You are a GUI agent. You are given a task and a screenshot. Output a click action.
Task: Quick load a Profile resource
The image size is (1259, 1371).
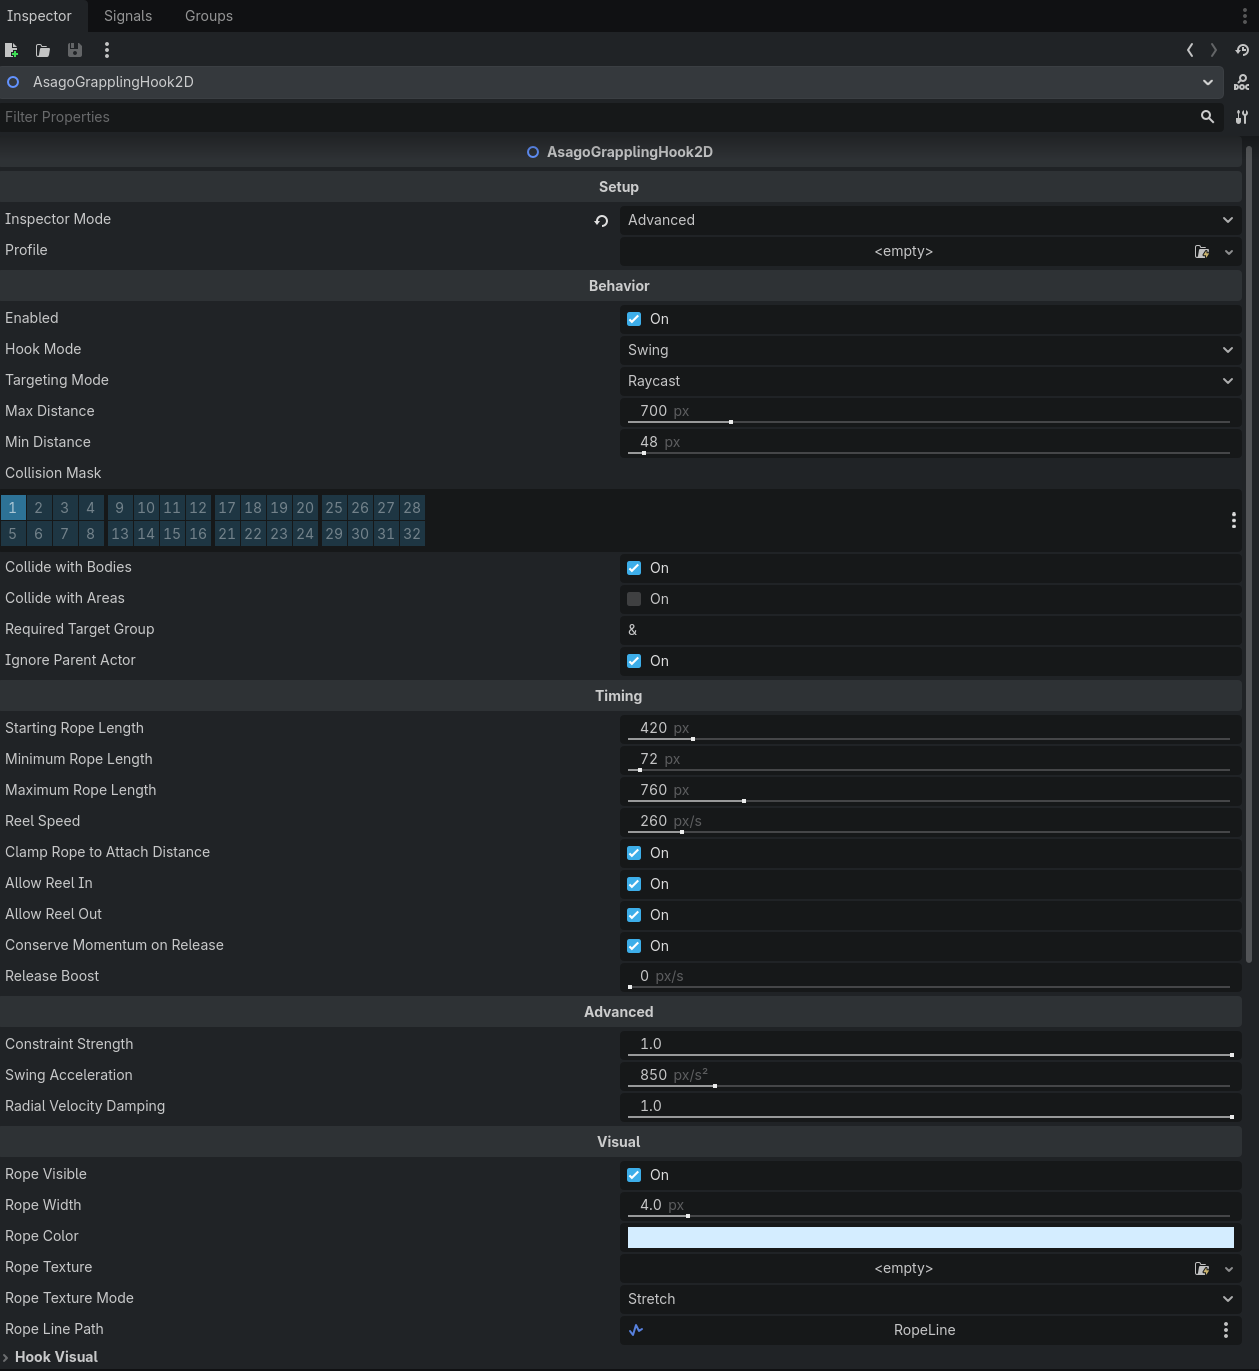pyautogui.click(x=1202, y=252)
